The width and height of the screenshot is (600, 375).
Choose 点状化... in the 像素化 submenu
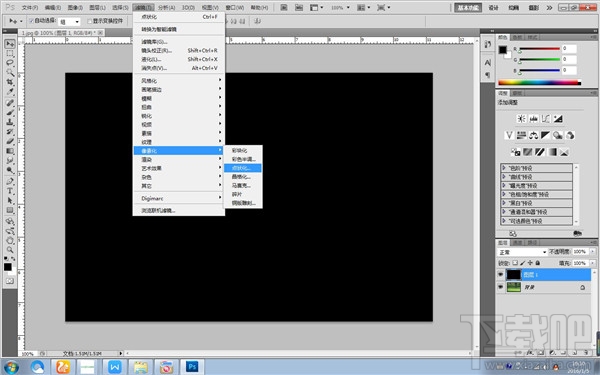[243, 168]
